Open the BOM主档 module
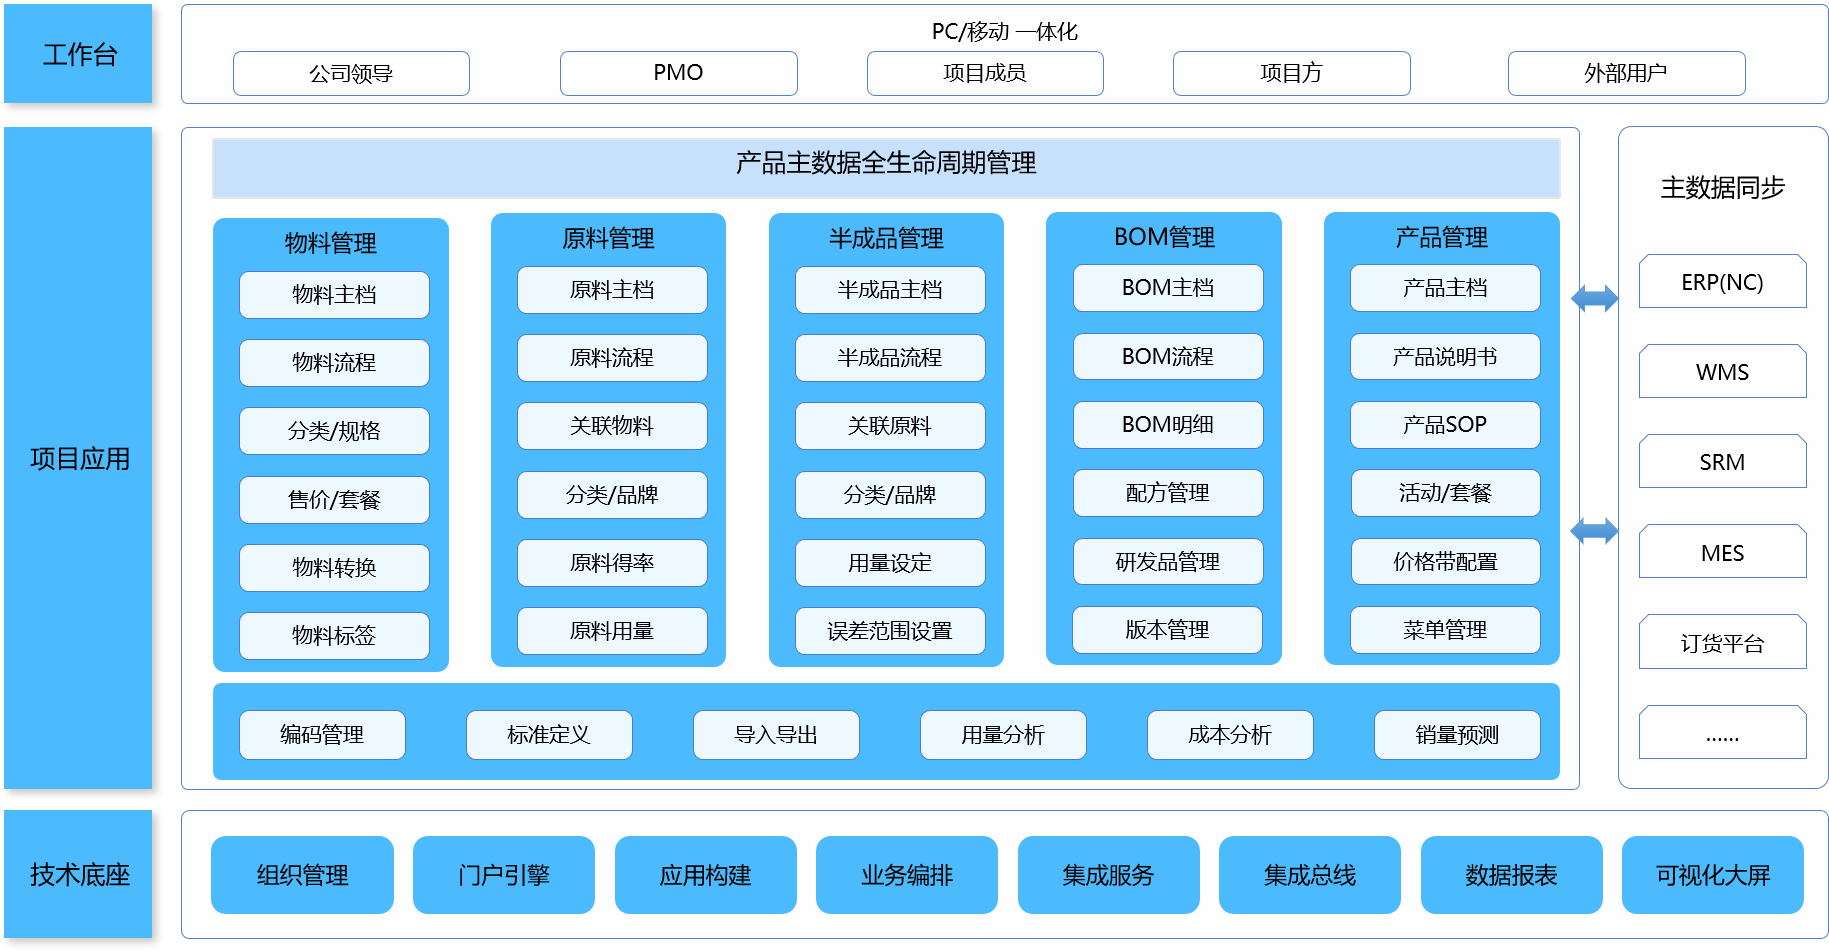Screen dimensions: 1829x951 1168,288
